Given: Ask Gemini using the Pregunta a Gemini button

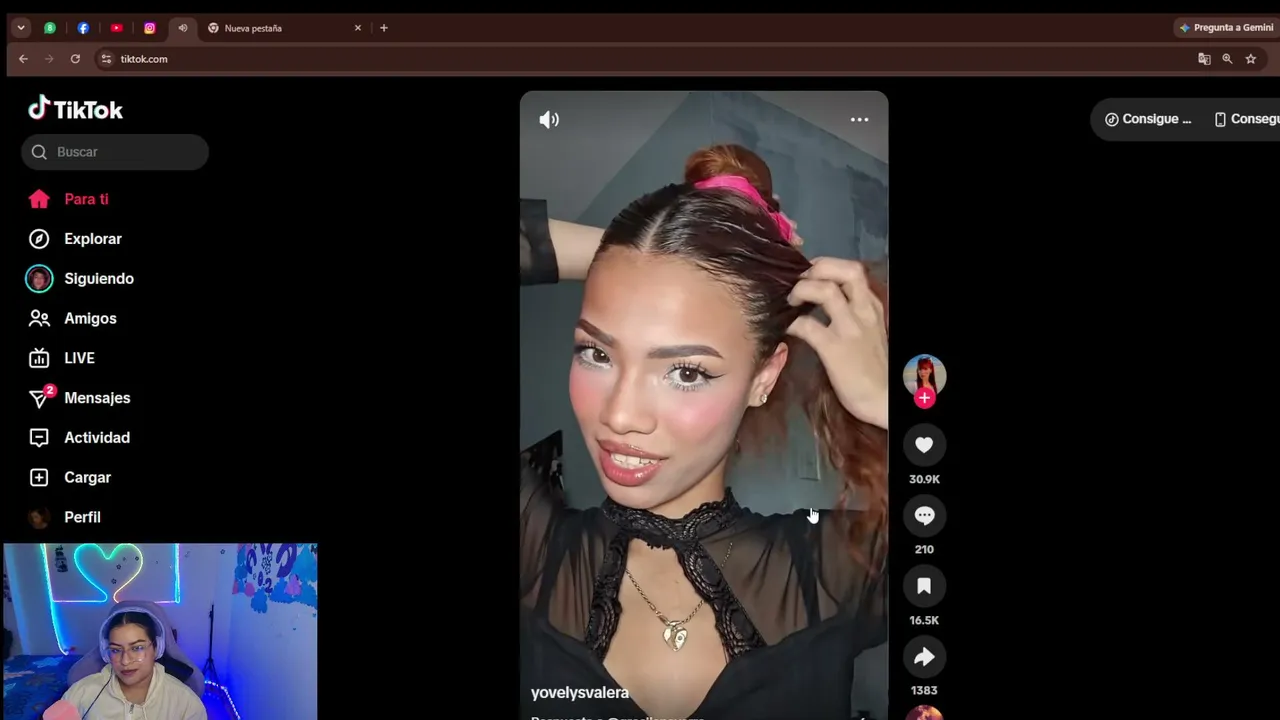Looking at the screenshot, I should 1226,28.
